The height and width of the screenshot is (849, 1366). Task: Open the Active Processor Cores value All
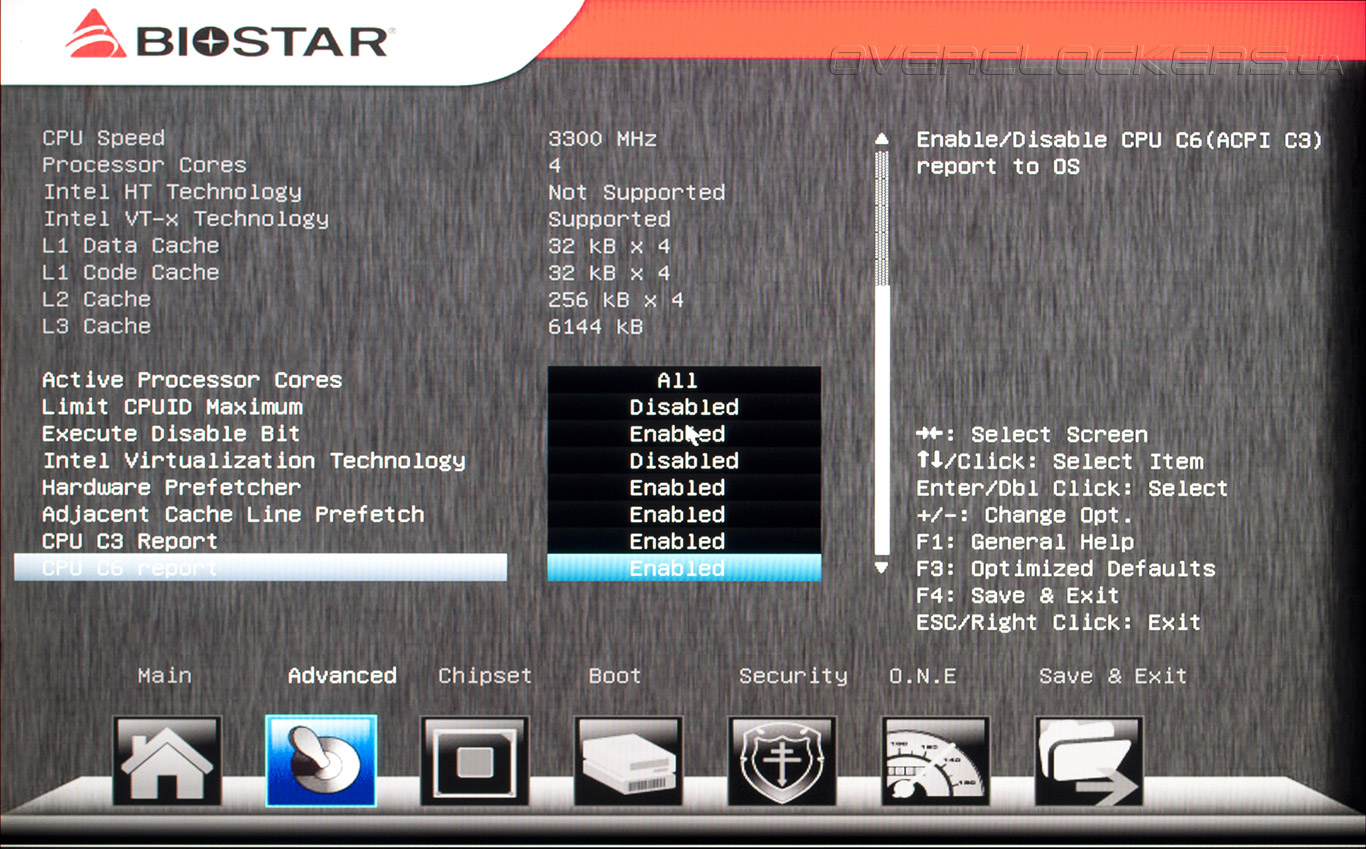pyautogui.click(x=684, y=380)
